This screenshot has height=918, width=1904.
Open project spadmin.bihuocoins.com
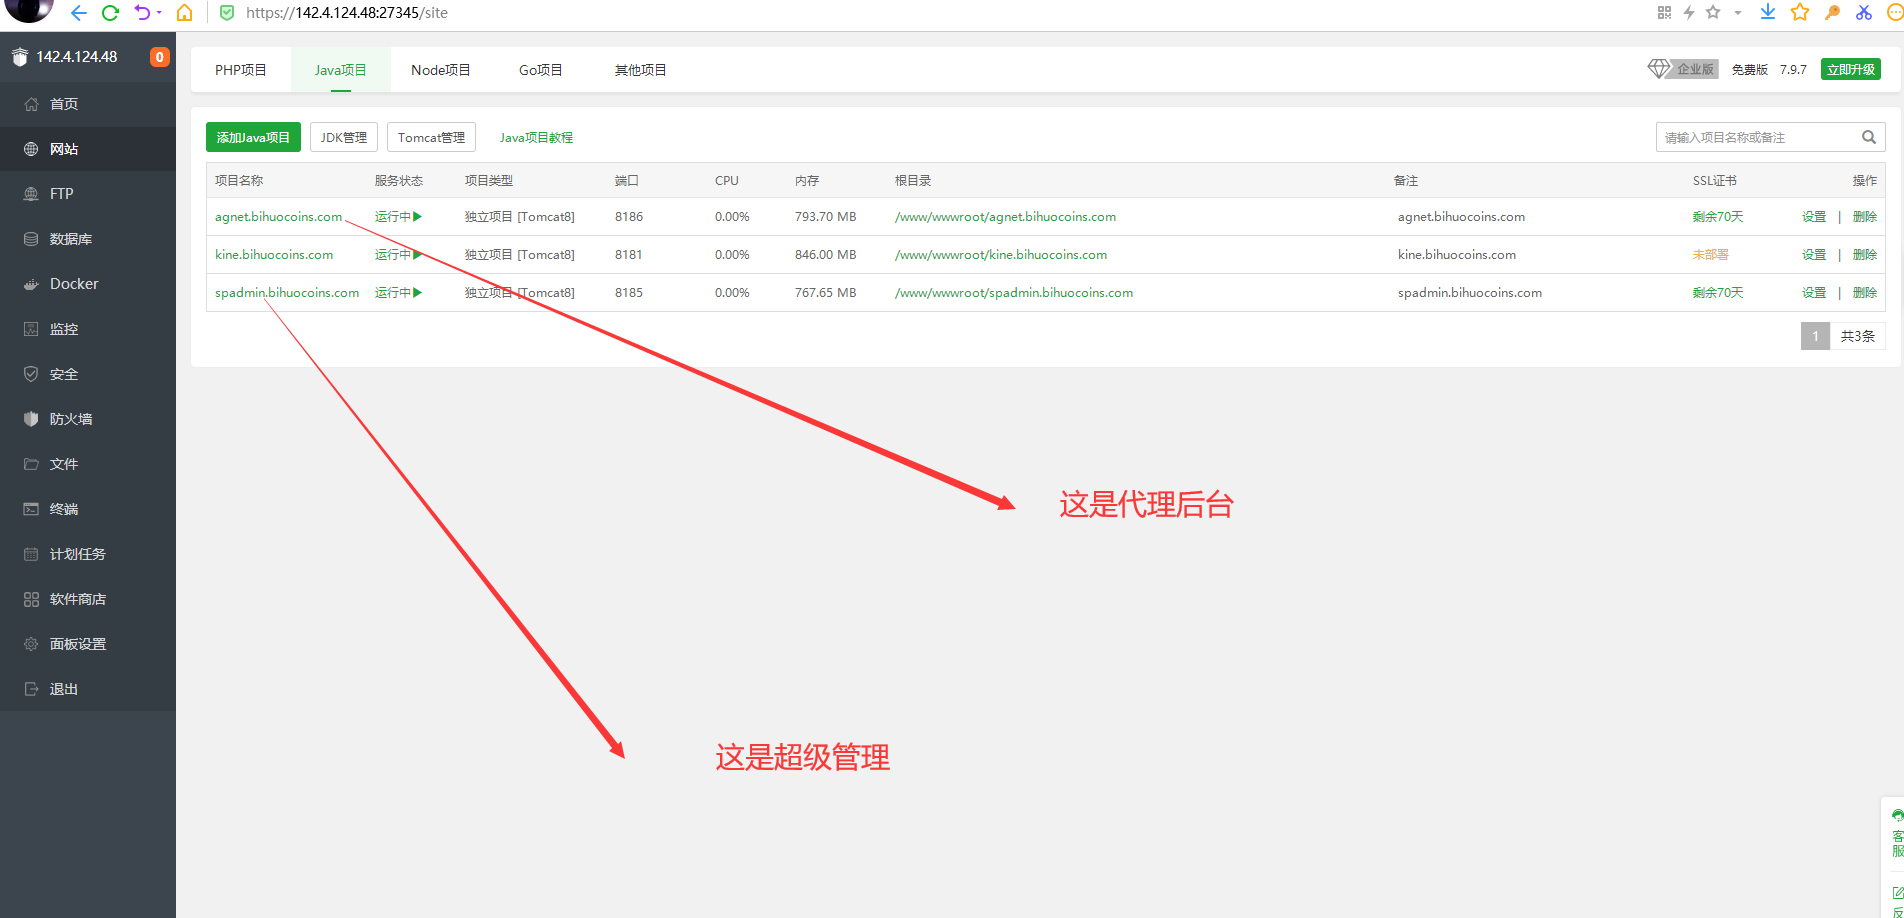(x=287, y=292)
